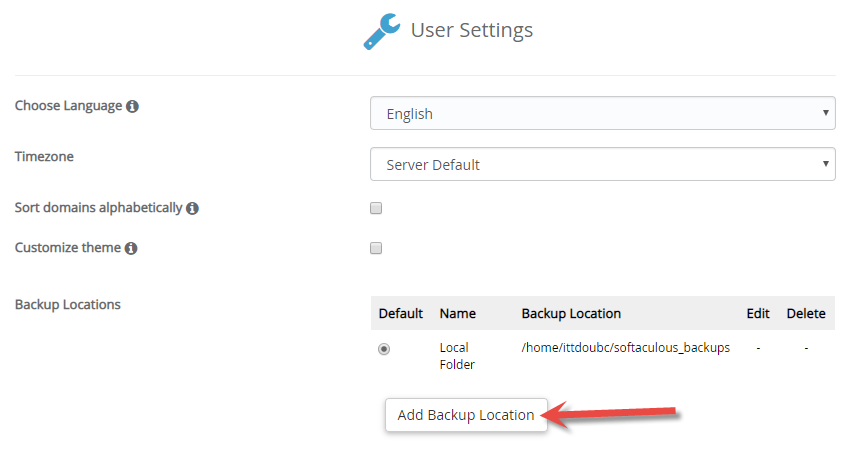The height and width of the screenshot is (450, 850).
Task: Enable the Sort domains alphabetically checkbox
Action: click(376, 208)
